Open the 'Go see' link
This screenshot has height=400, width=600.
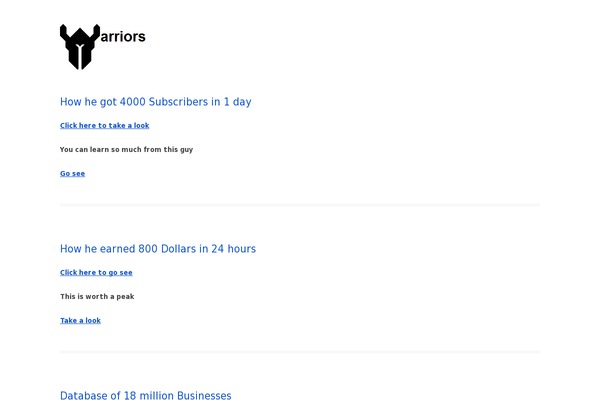coord(72,173)
